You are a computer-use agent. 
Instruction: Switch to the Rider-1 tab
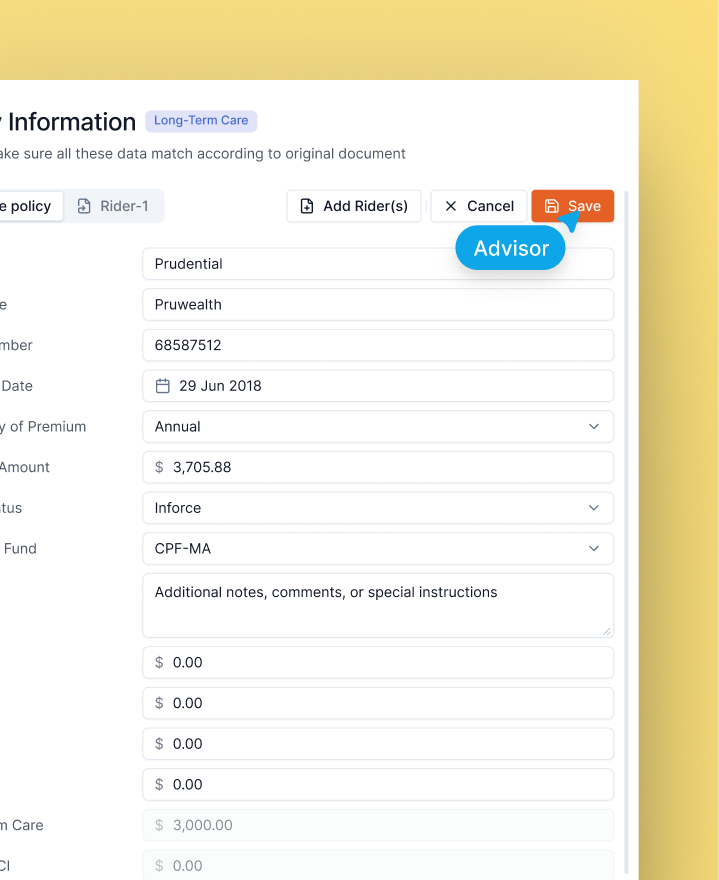pos(113,206)
